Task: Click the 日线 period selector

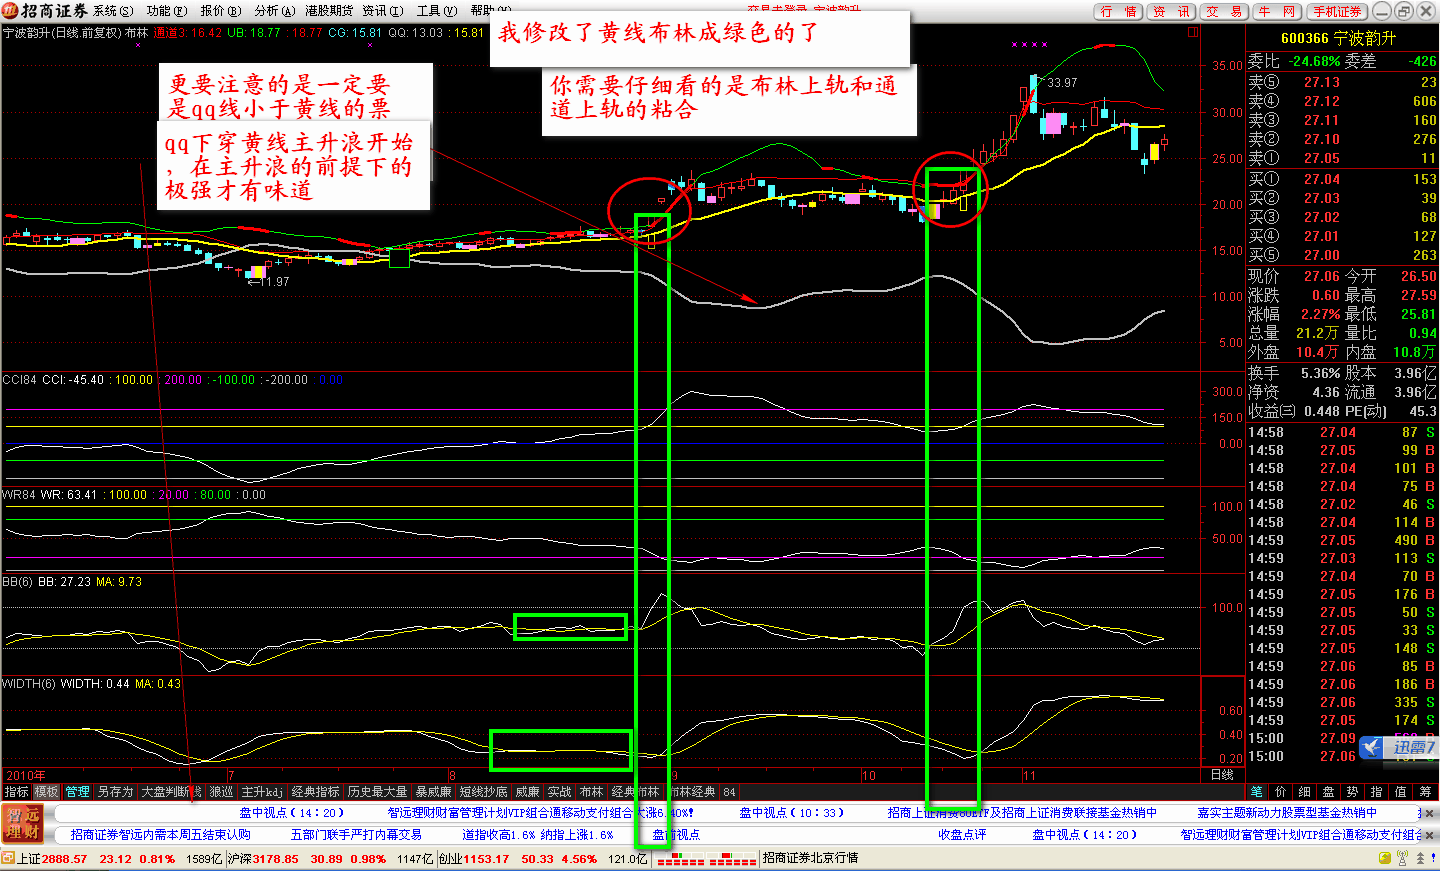Action: pos(1222,775)
